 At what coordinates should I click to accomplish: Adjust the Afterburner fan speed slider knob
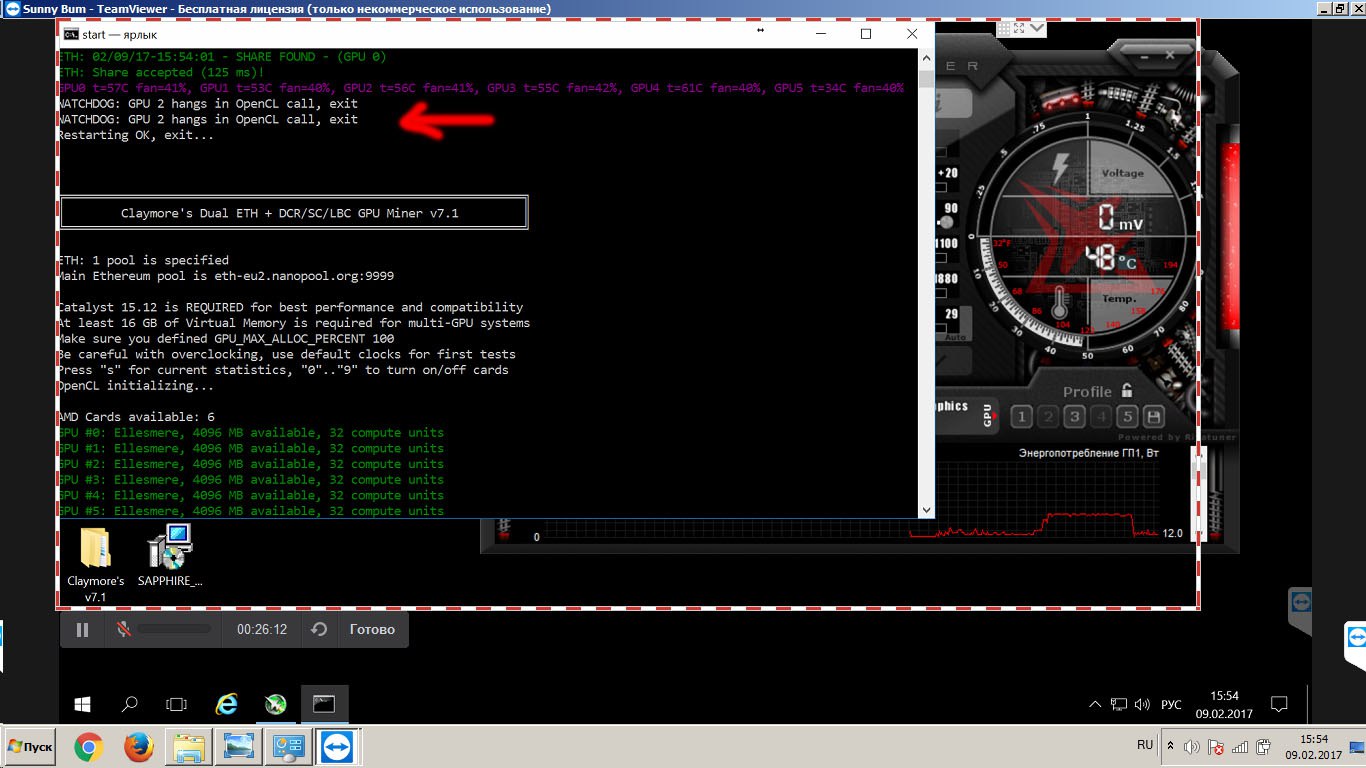[948, 222]
